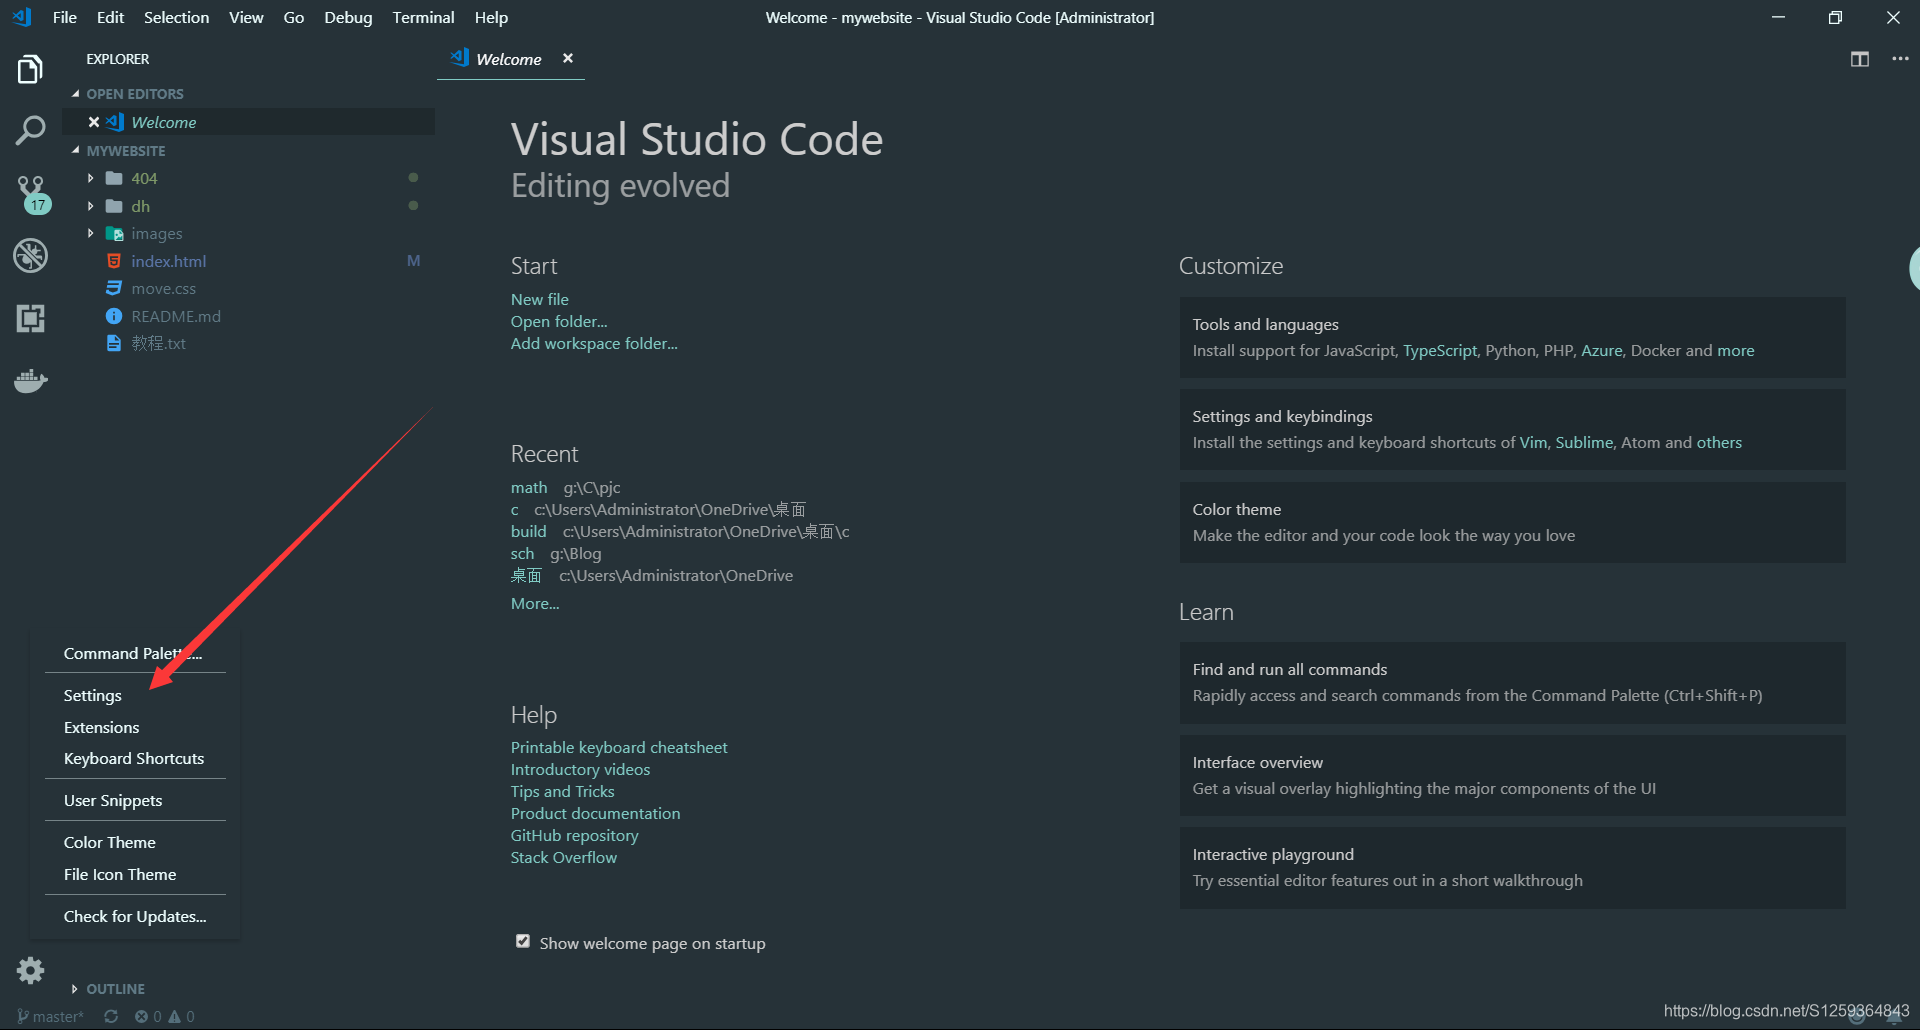The width and height of the screenshot is (1920, 1030).
Task: Click the README.md info icon
Action: coord(114,316)
